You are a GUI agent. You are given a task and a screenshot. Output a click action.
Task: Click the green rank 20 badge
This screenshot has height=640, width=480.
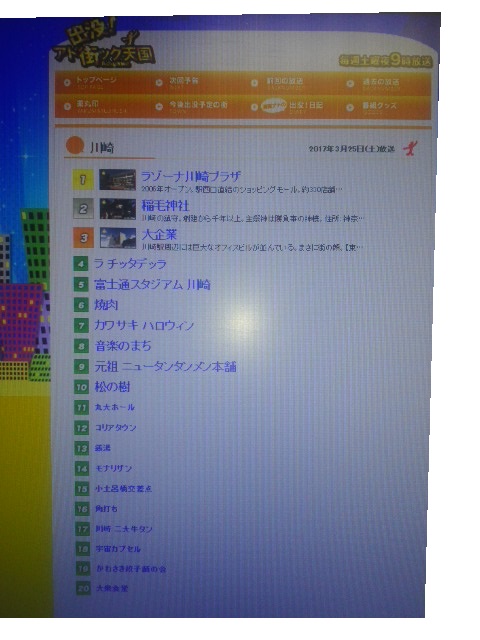[83, 588]
